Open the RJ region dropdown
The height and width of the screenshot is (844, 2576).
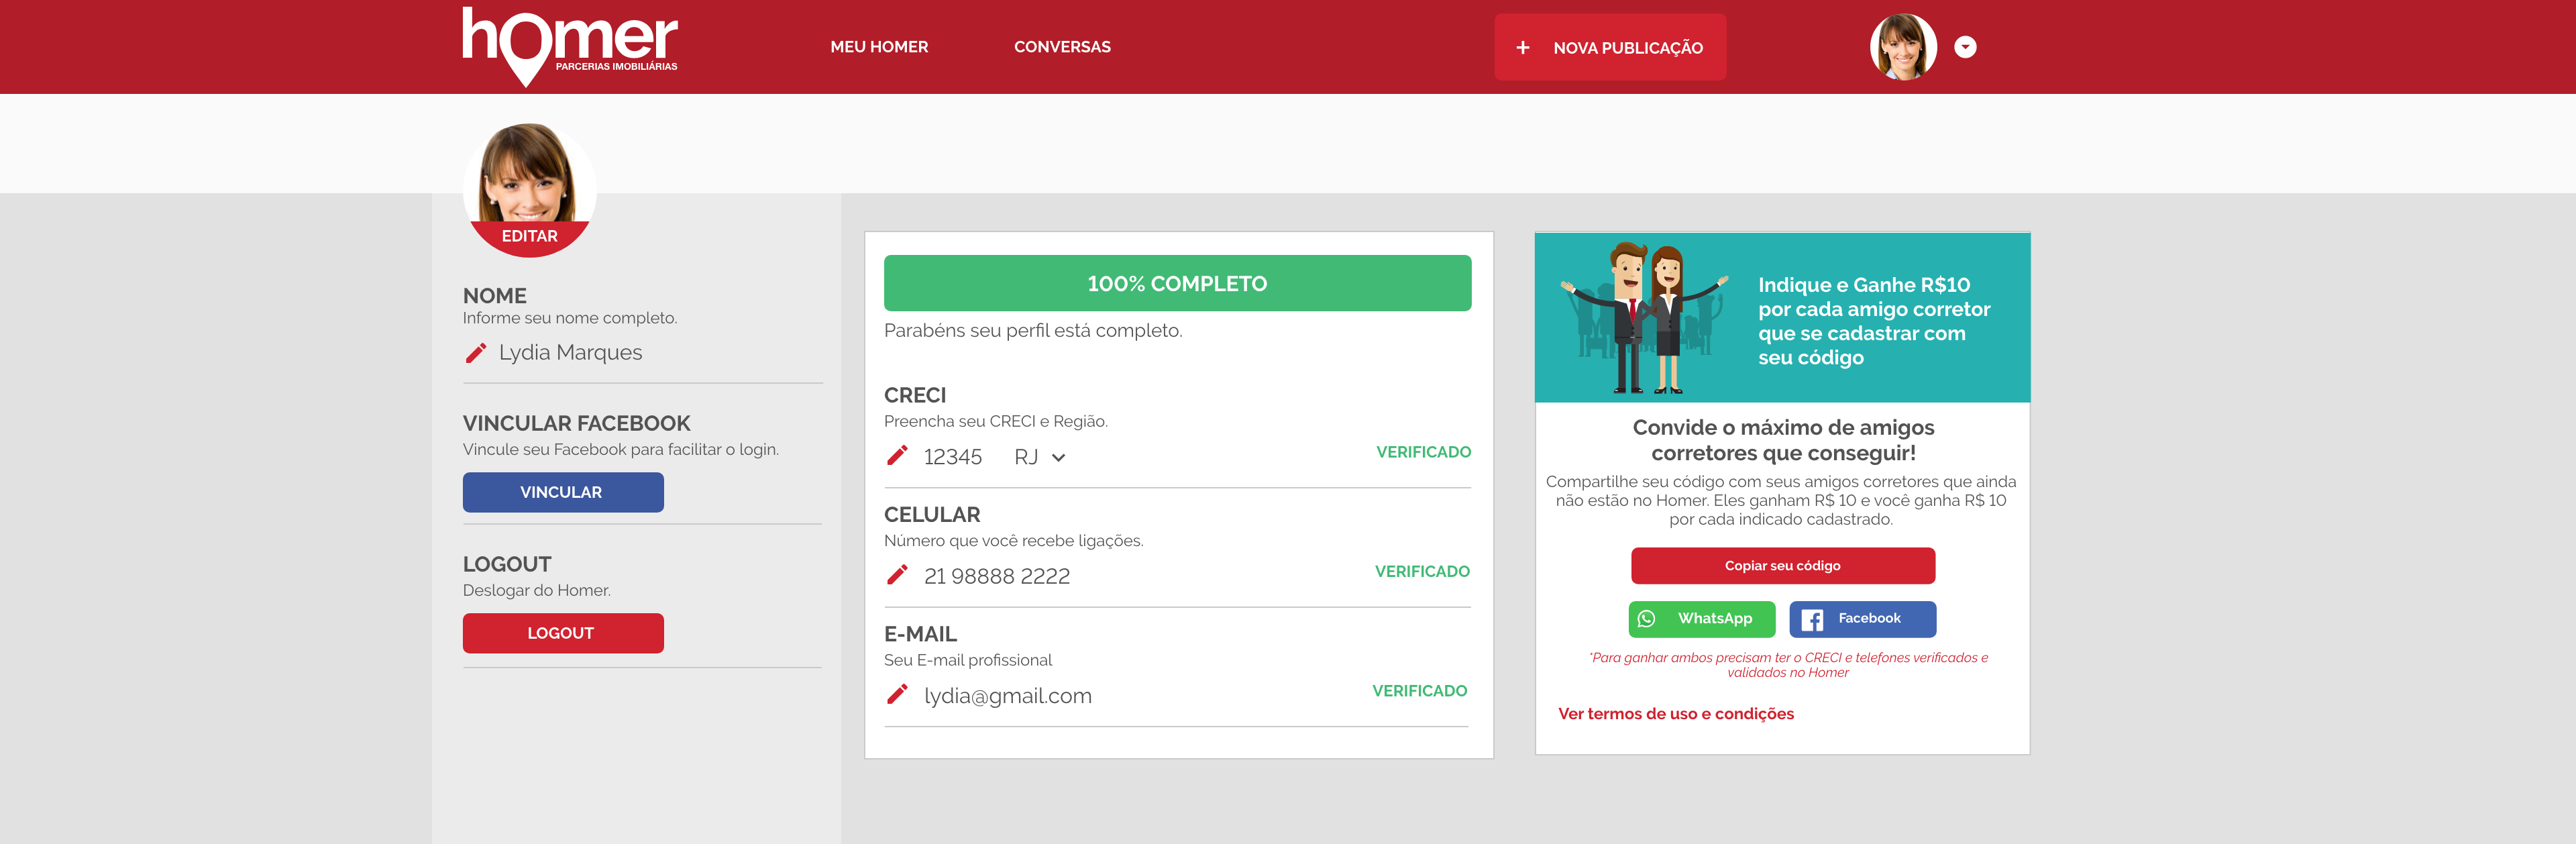[x=1040, y=457]
